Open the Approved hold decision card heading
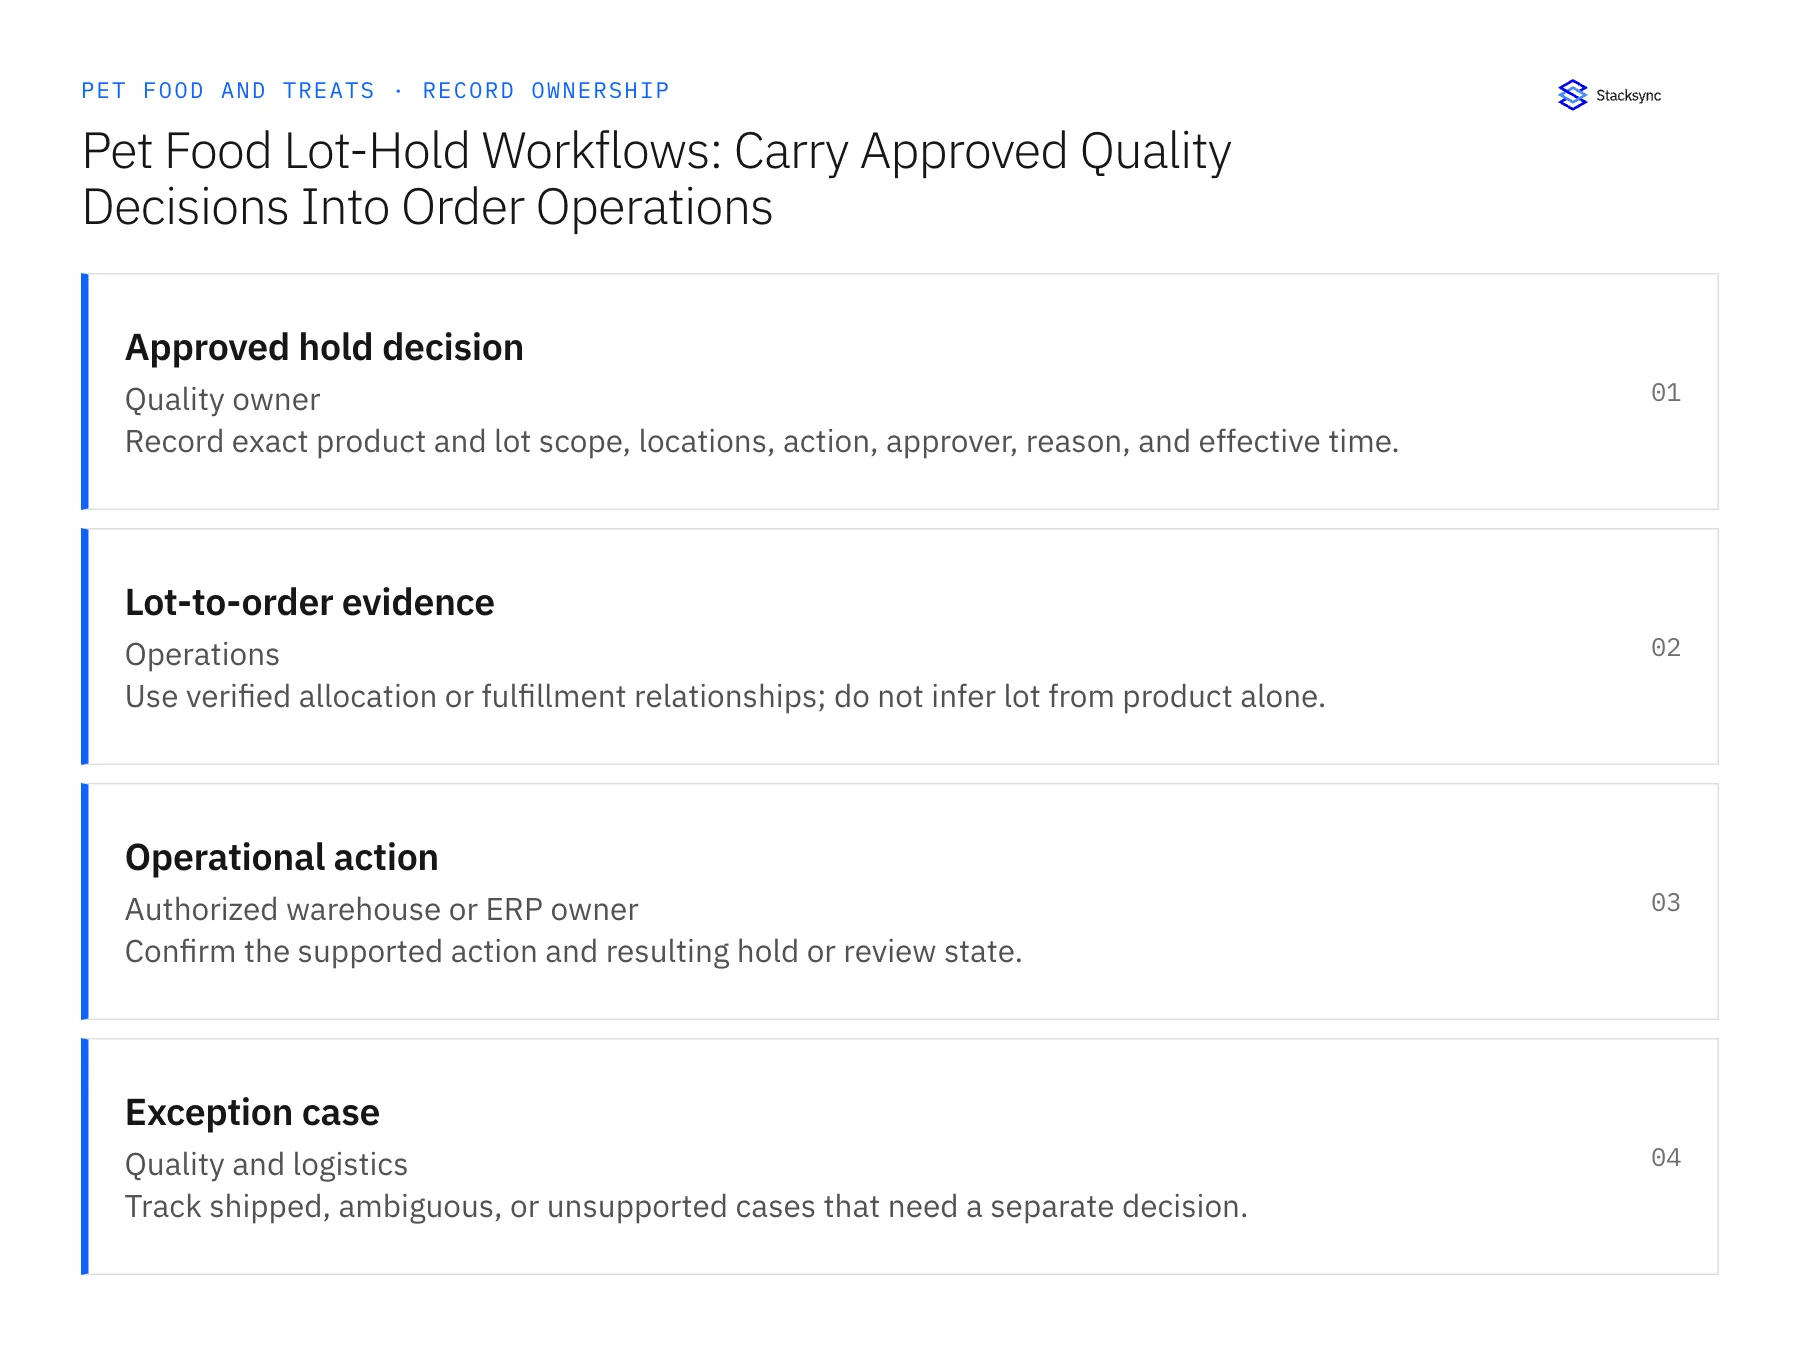Viewport: 1800px width, 1350px height. click(x=324, y=348)
